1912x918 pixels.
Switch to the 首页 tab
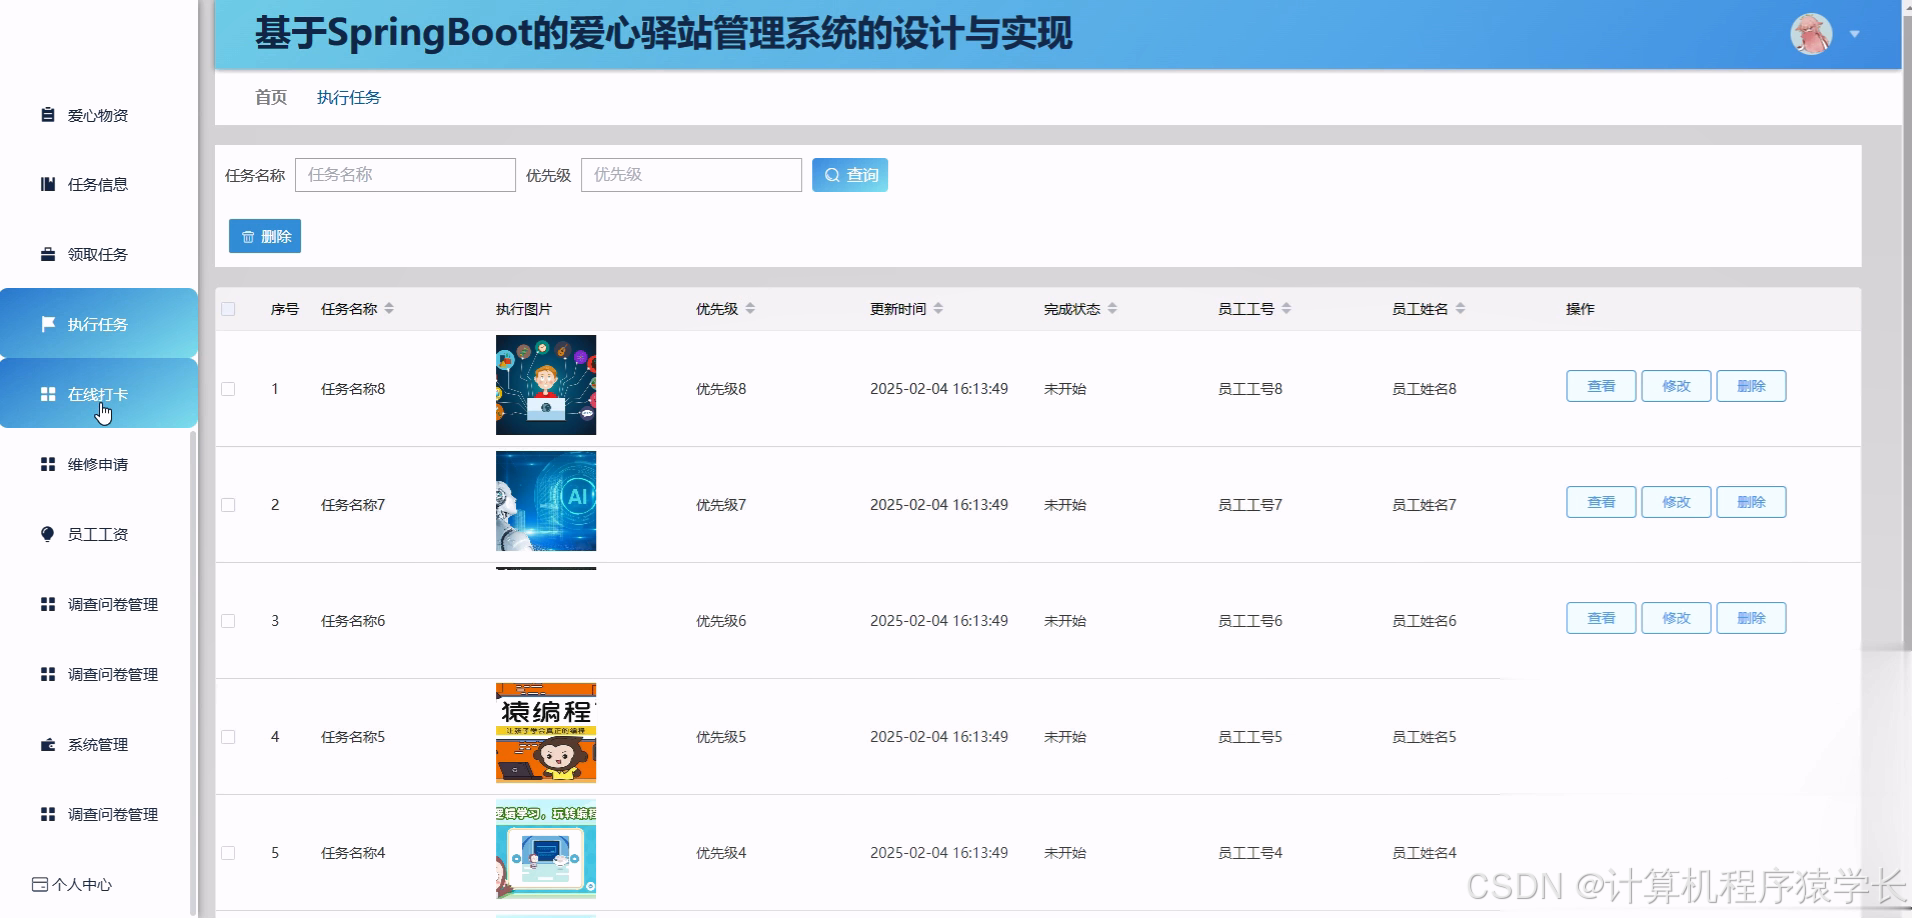(x=270, y=97)
